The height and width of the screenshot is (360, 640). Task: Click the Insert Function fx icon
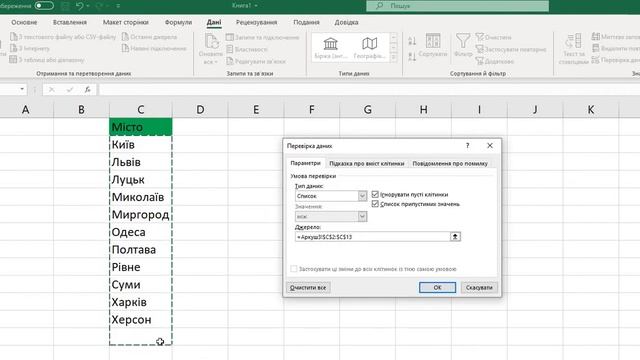(87, 89)
